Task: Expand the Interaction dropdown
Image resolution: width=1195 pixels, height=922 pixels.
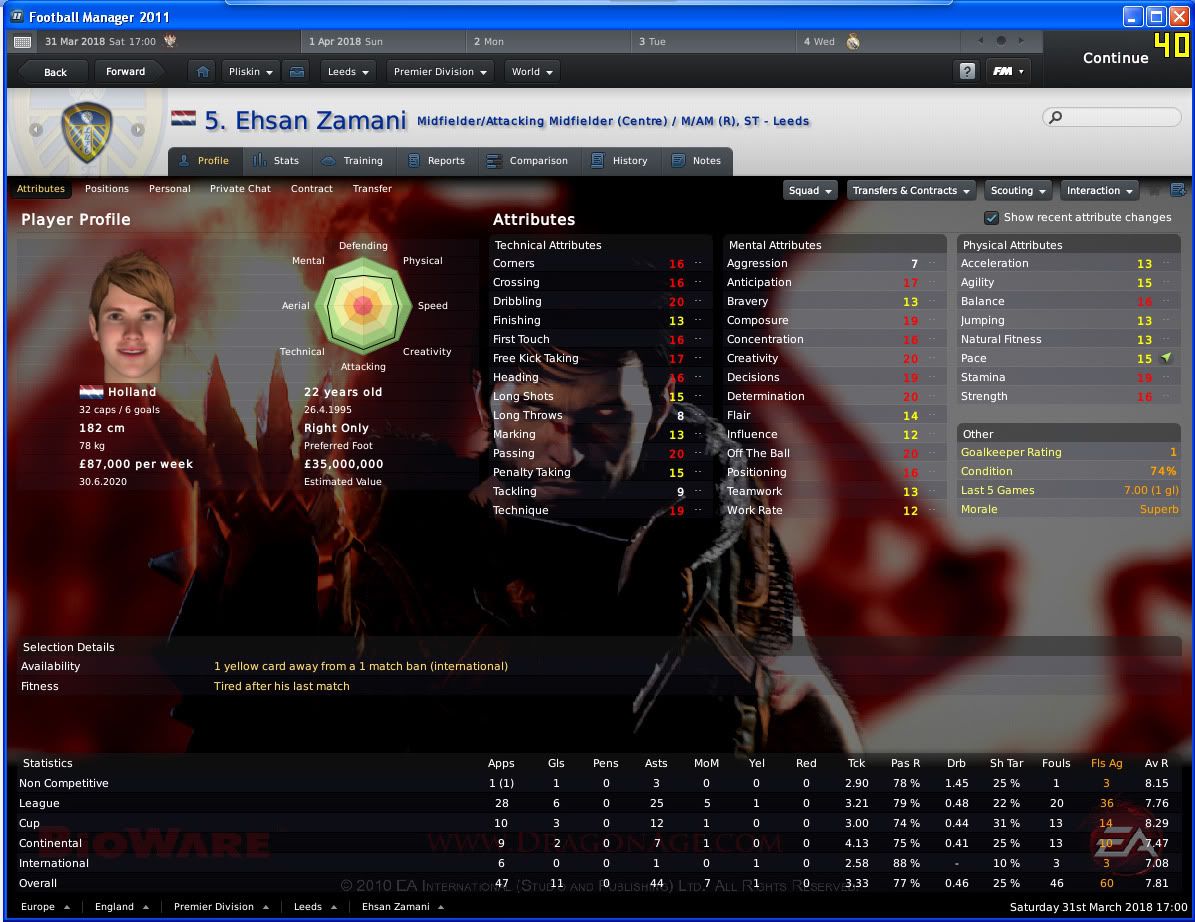Action: (x=1100, y=190)
